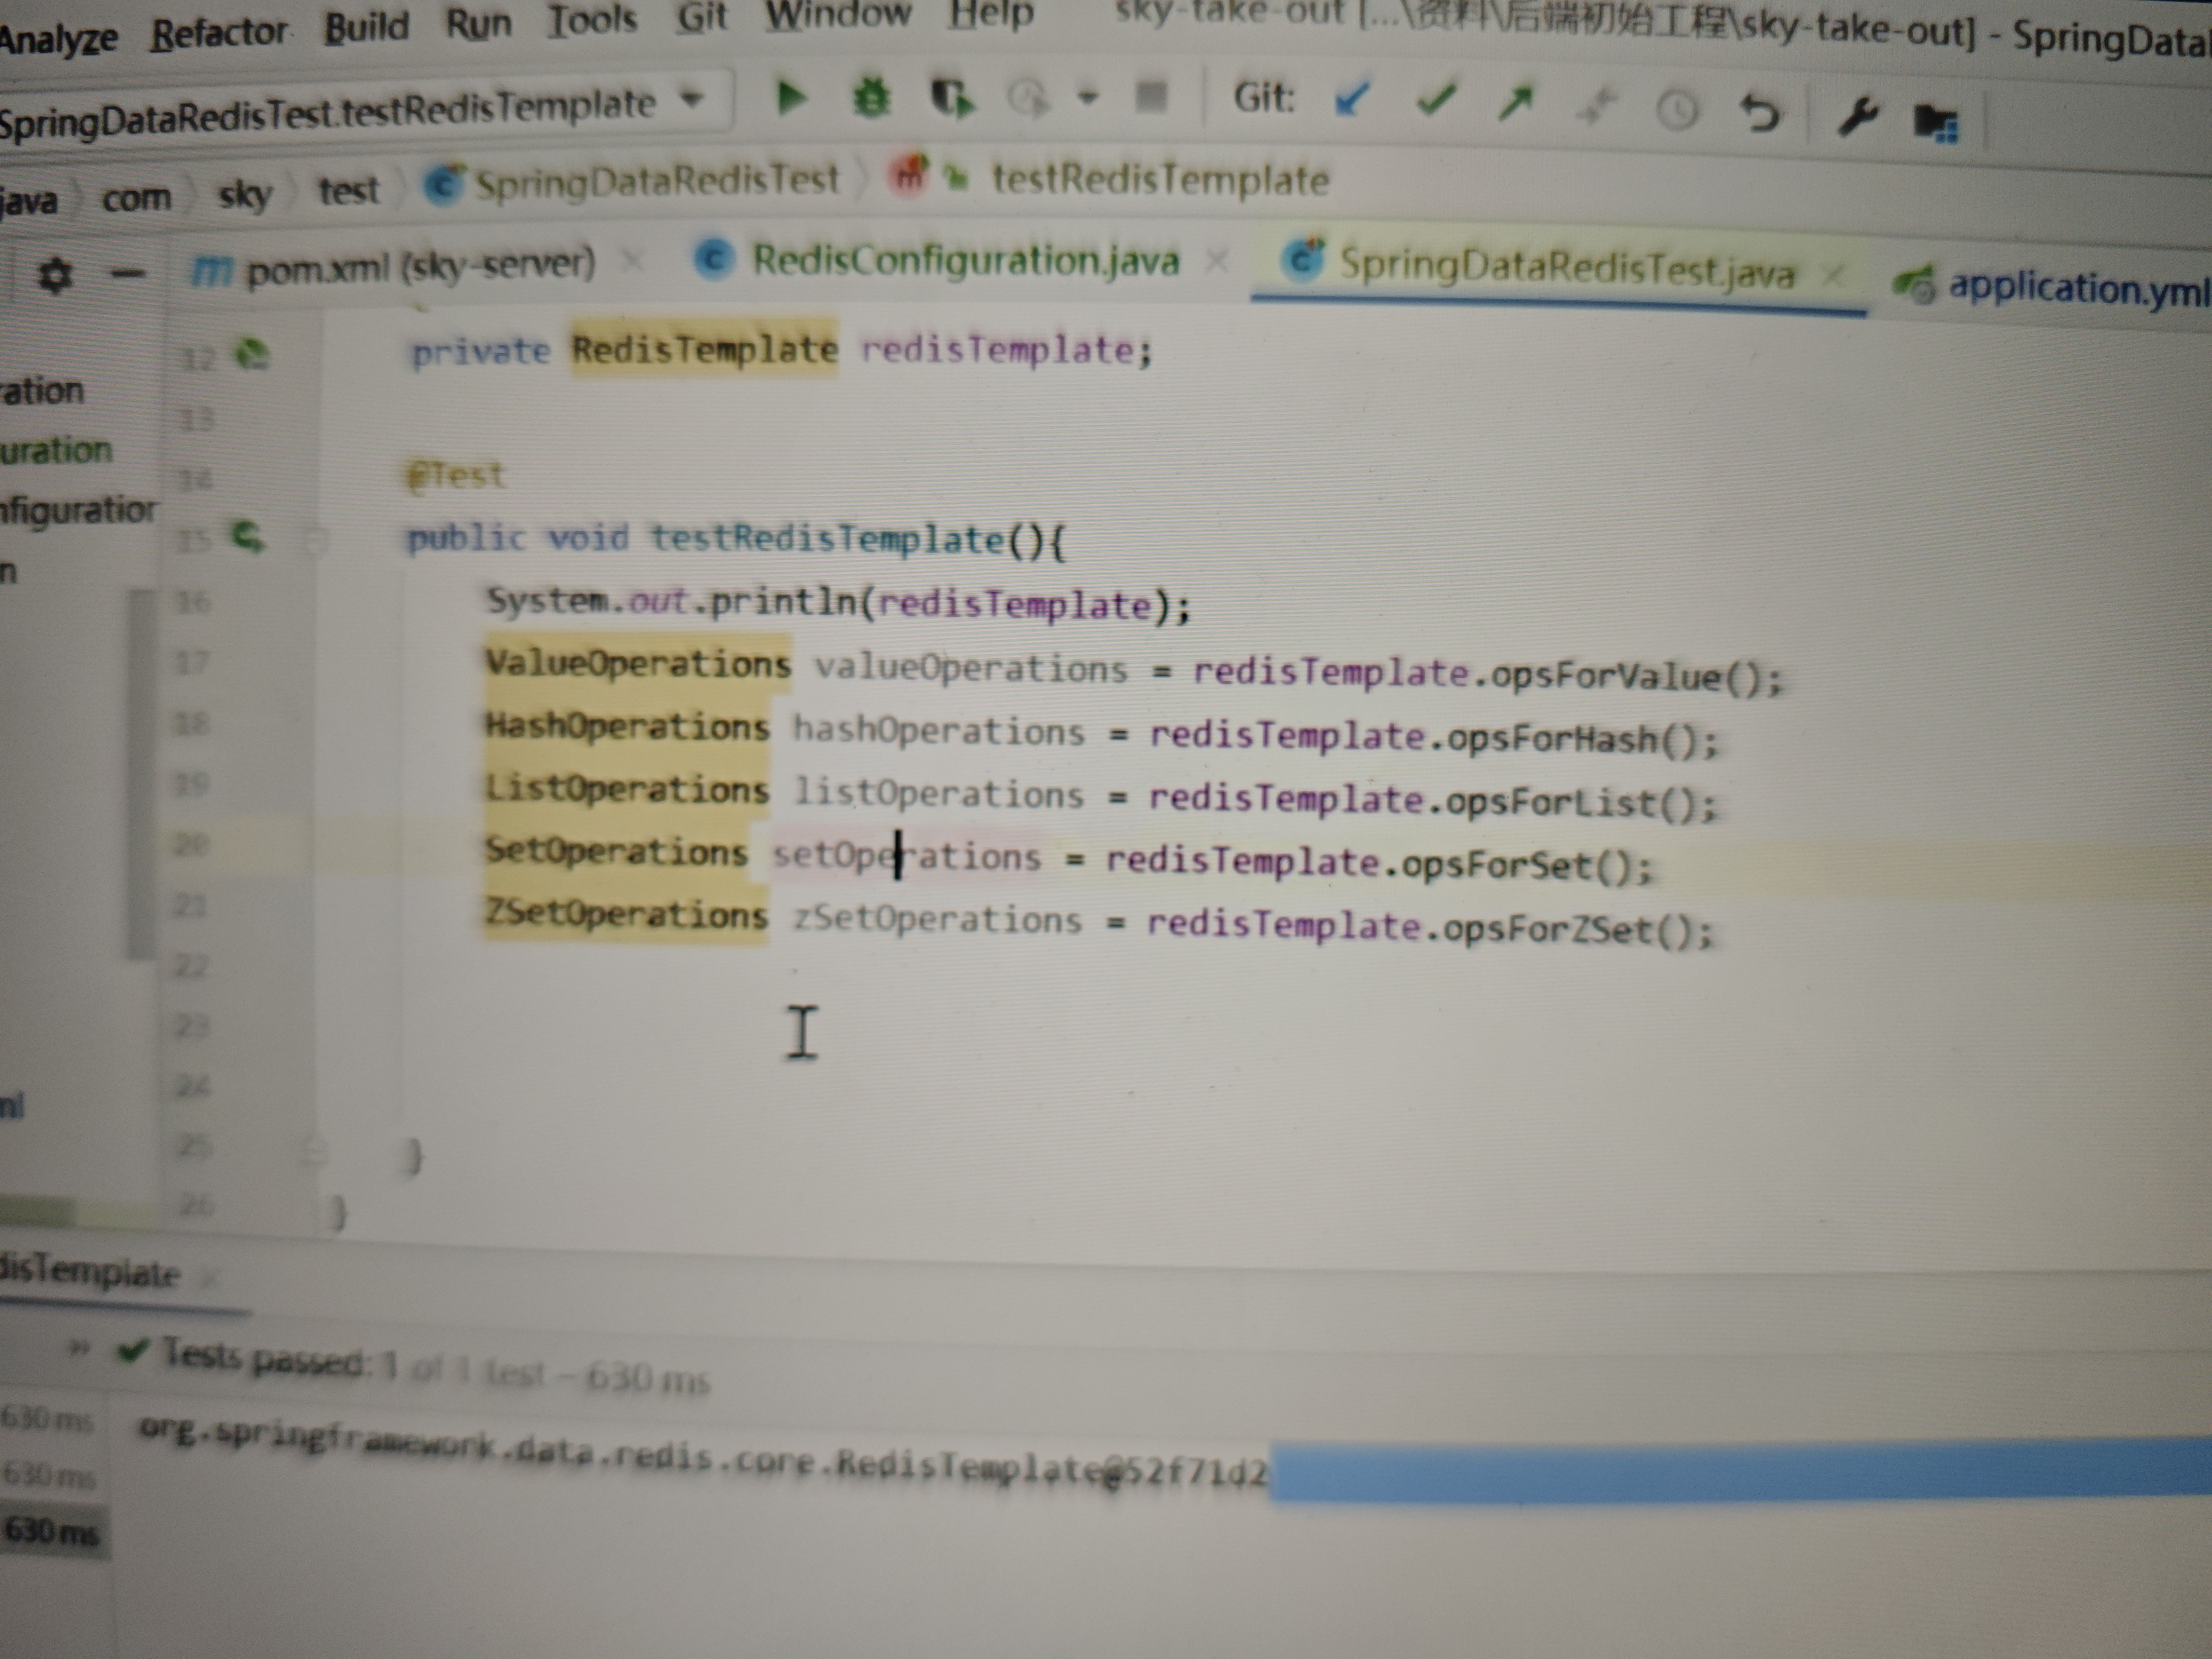
Task: Click the Git commit checkmark icon
Action: click(x=1436, y=99)
